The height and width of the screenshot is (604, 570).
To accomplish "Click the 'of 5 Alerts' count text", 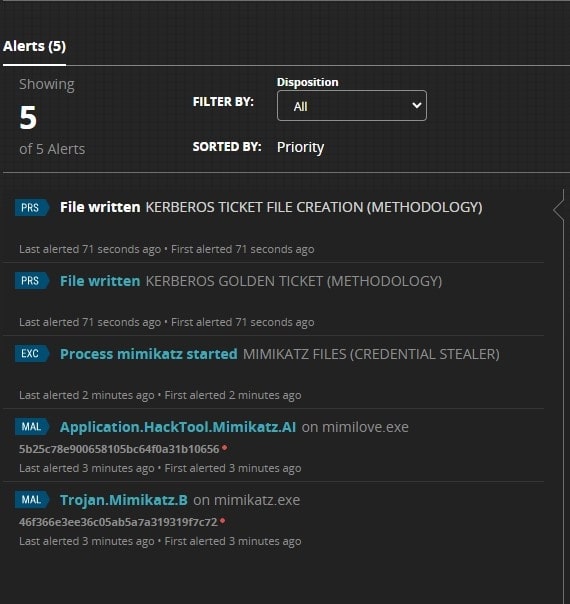I will pyautogui.click(x=52, y=149).
